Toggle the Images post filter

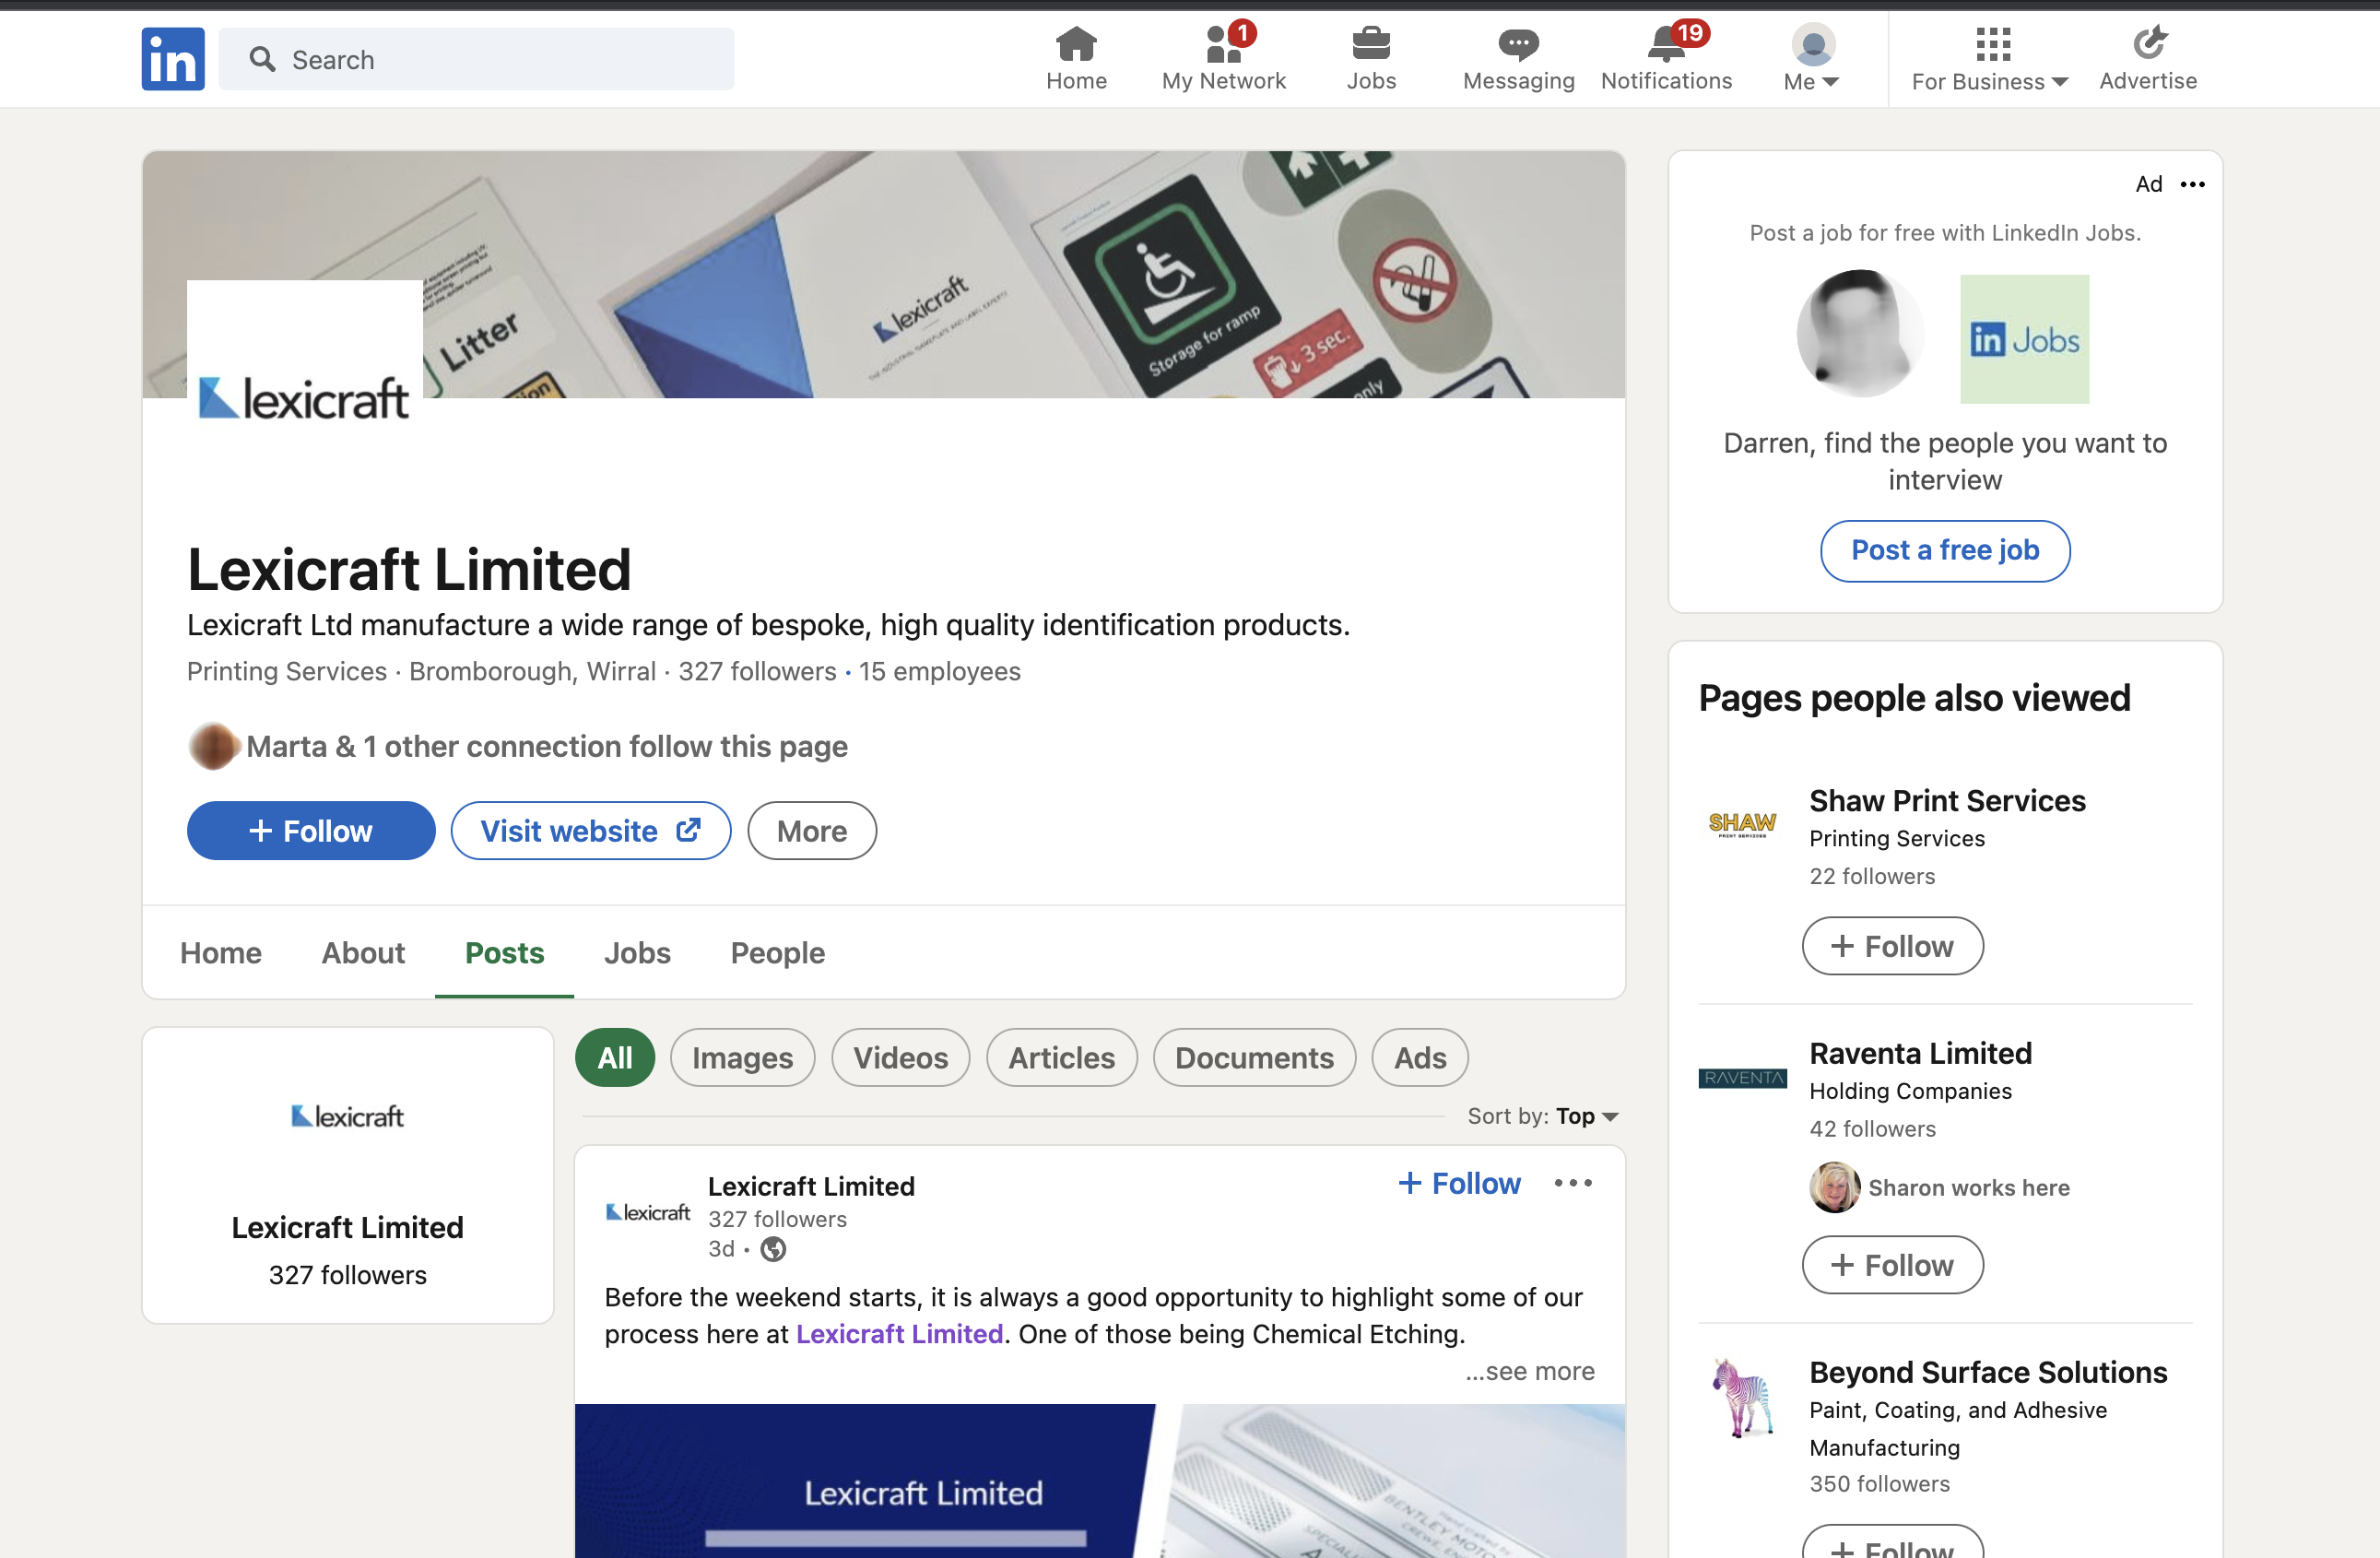(741, 1057)
